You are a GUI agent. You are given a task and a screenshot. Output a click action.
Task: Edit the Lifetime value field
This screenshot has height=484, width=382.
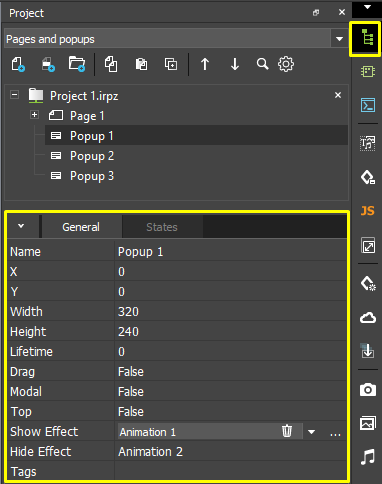click(x=231, y=352)
